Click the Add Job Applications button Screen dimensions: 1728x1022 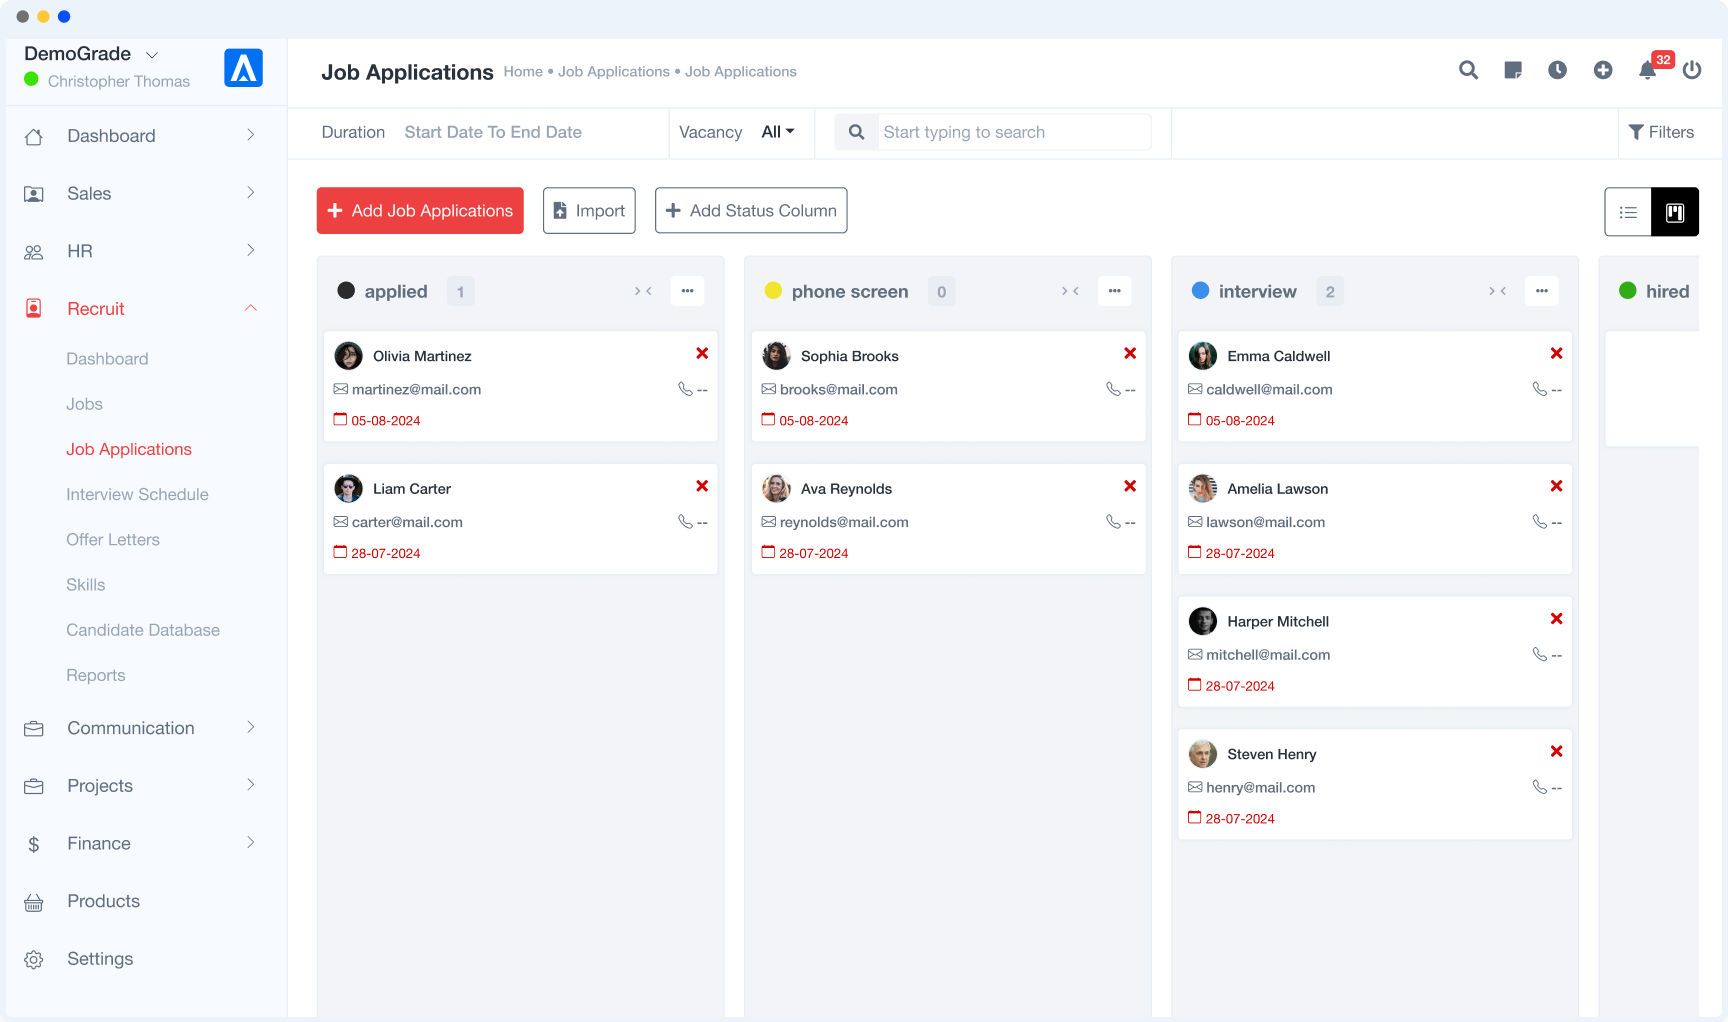click(x=419, y=210)
